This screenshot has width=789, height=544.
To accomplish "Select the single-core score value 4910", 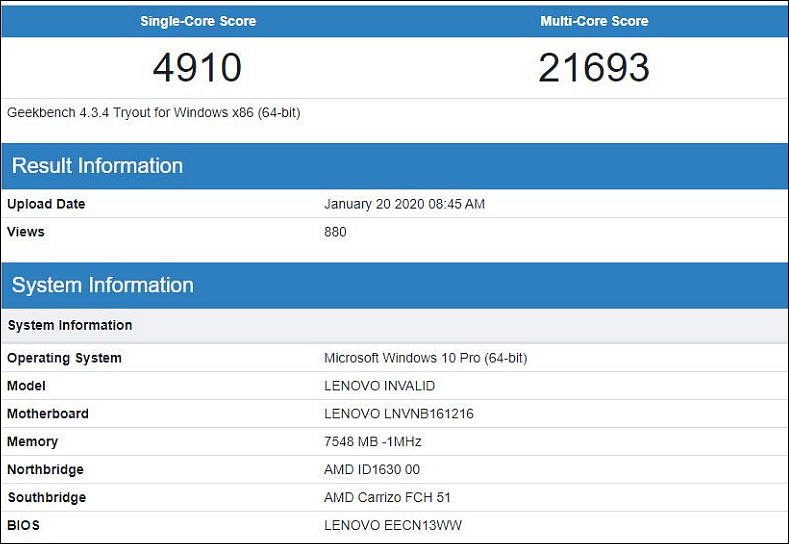I will click(x=197, y=67).
